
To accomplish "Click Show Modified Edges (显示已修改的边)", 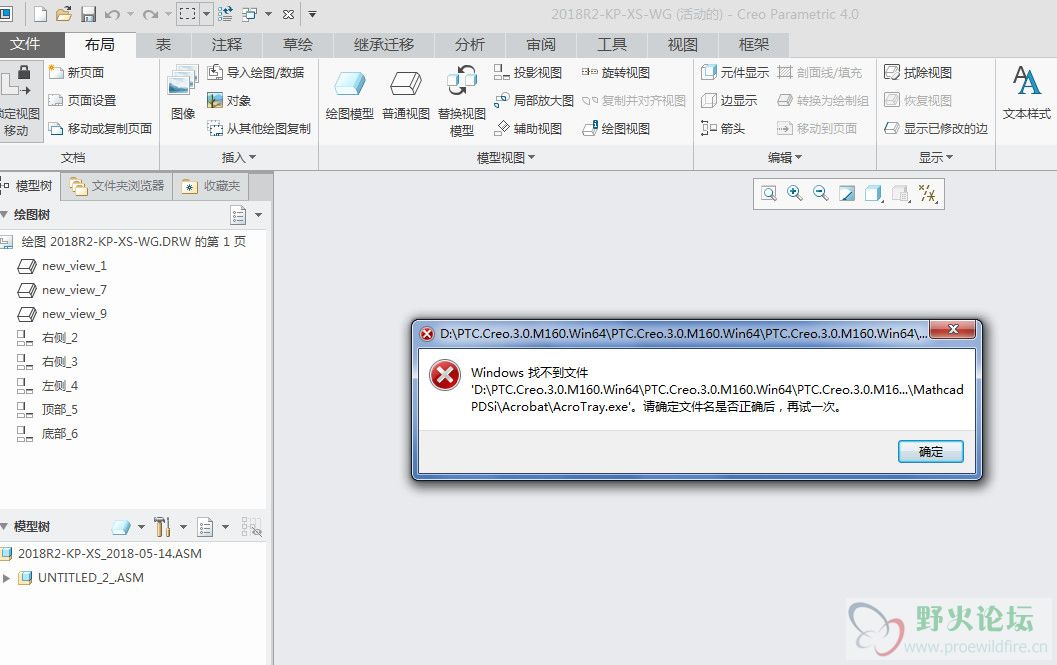I will [936, 128].
